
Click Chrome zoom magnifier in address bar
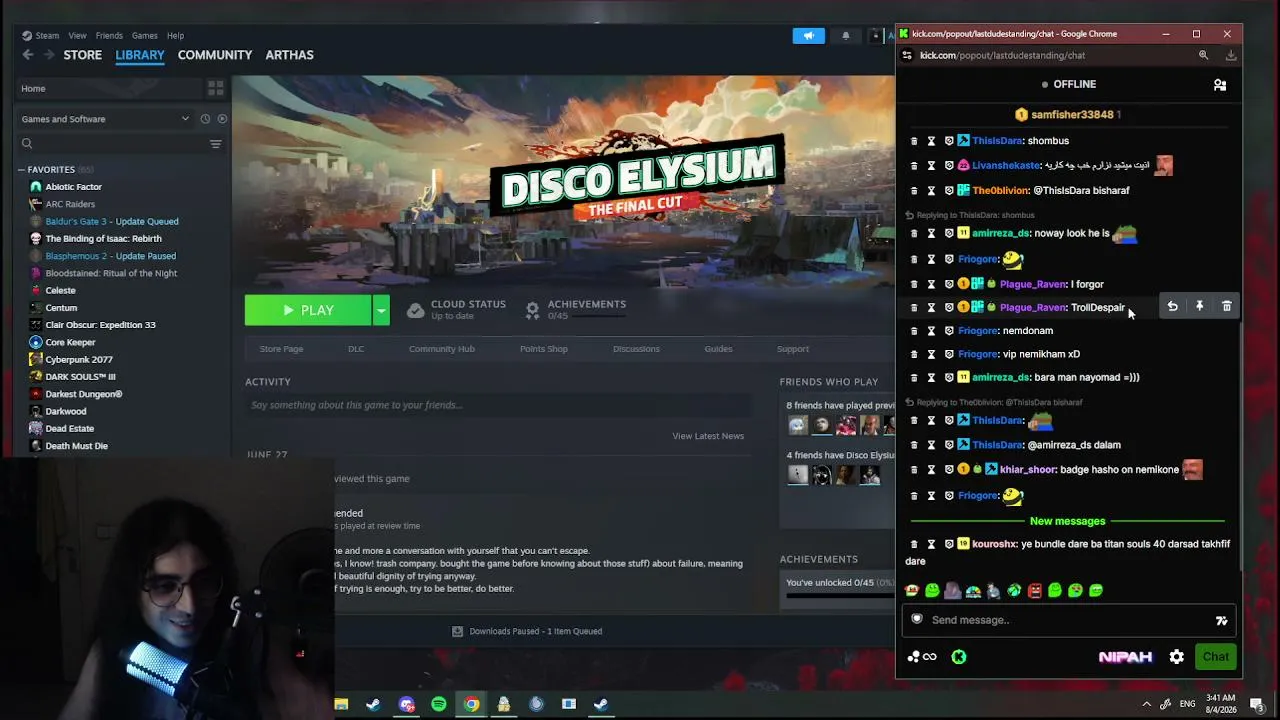1203,56
